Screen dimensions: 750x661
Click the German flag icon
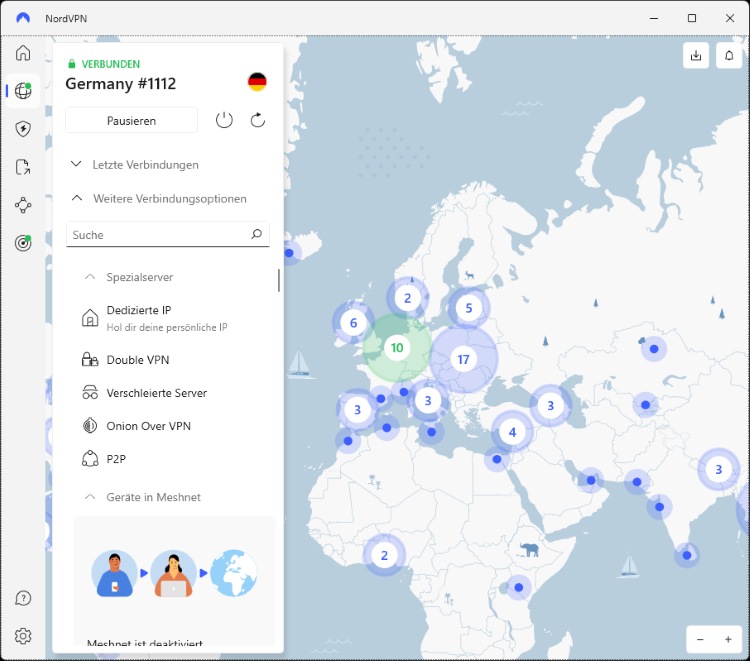[257, 82]
